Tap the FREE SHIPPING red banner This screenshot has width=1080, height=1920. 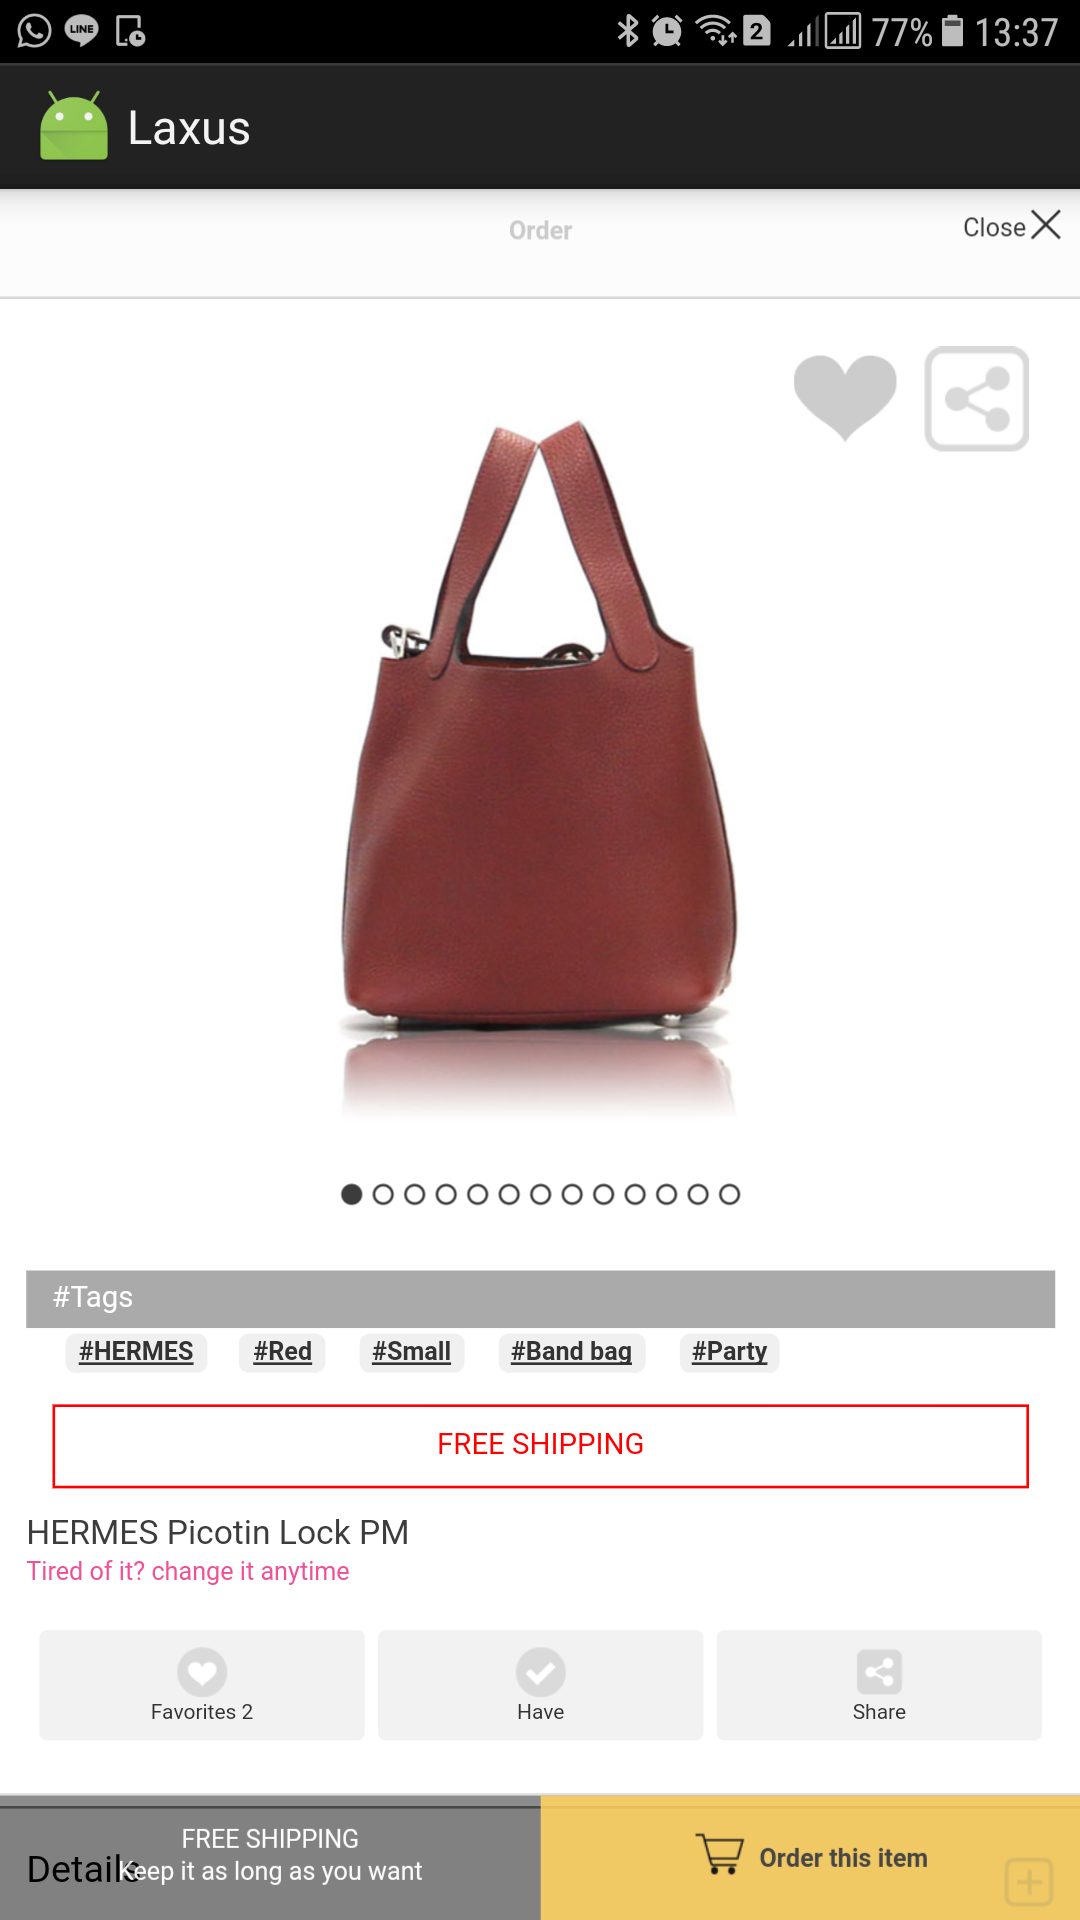coord(540,1446)
